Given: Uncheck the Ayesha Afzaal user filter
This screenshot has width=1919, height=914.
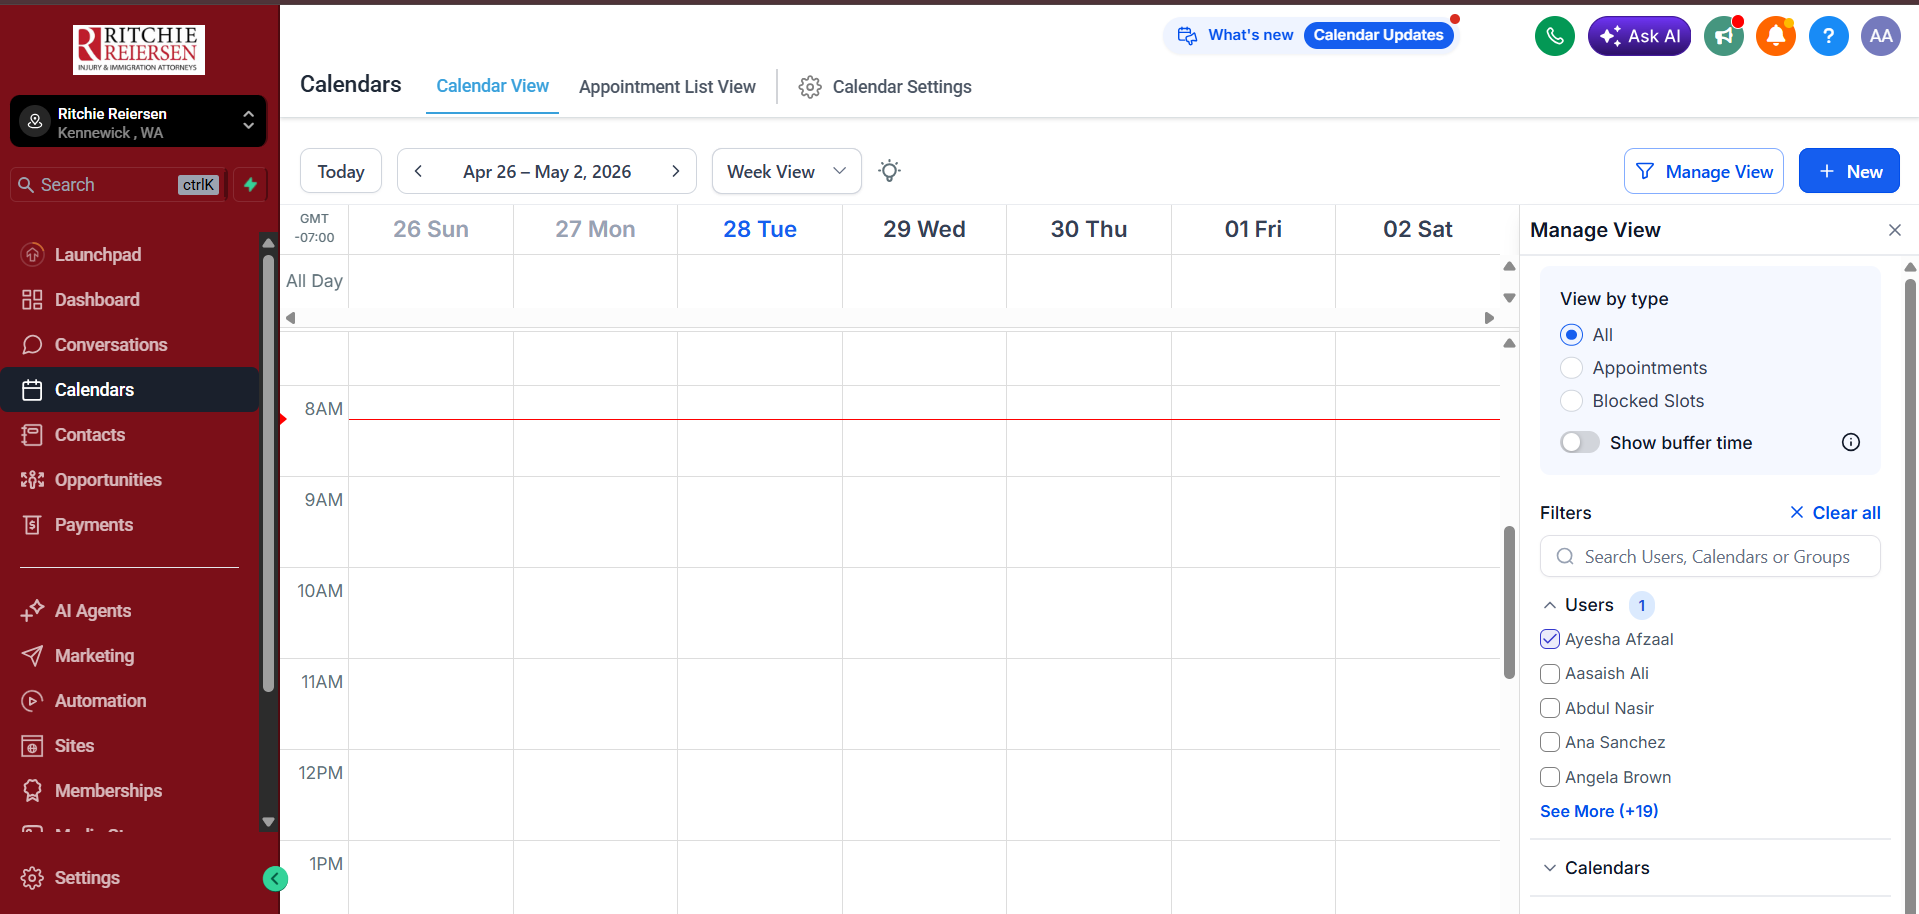Looking at the screenshot, I should [1550, 639].
